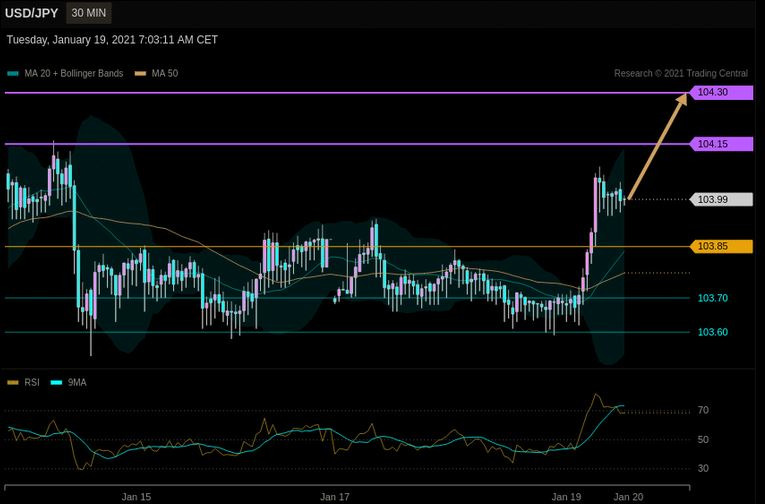765x504 pixels.
Task: Click the 103.60 support level label
Action: click(x=713, y=332)
